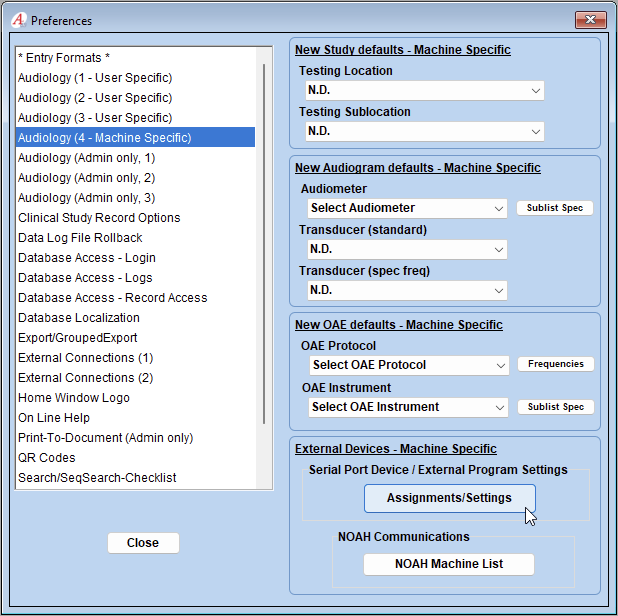Expand the Select OAE Protocol dropdown
The width and height of the screenshot is (618, 616).
tap(409, 365)
